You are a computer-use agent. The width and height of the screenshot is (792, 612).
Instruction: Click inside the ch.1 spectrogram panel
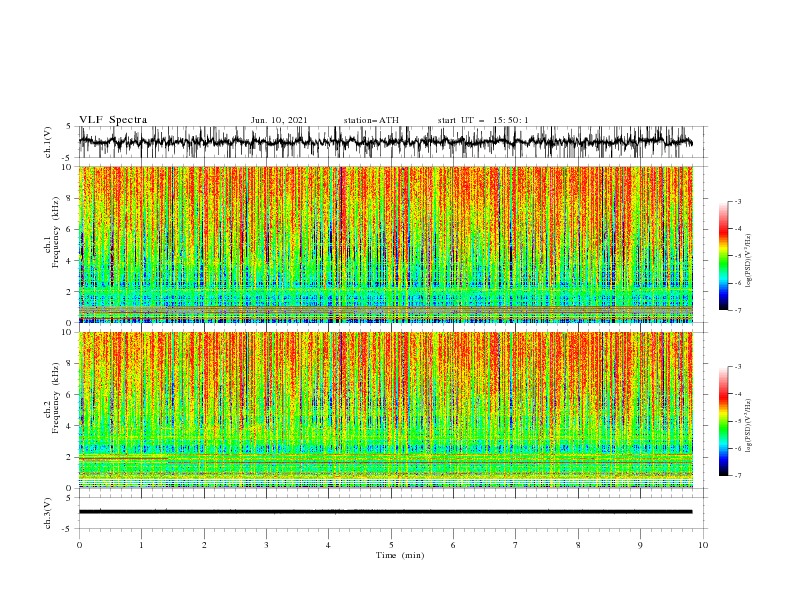[x=385, y=244]
